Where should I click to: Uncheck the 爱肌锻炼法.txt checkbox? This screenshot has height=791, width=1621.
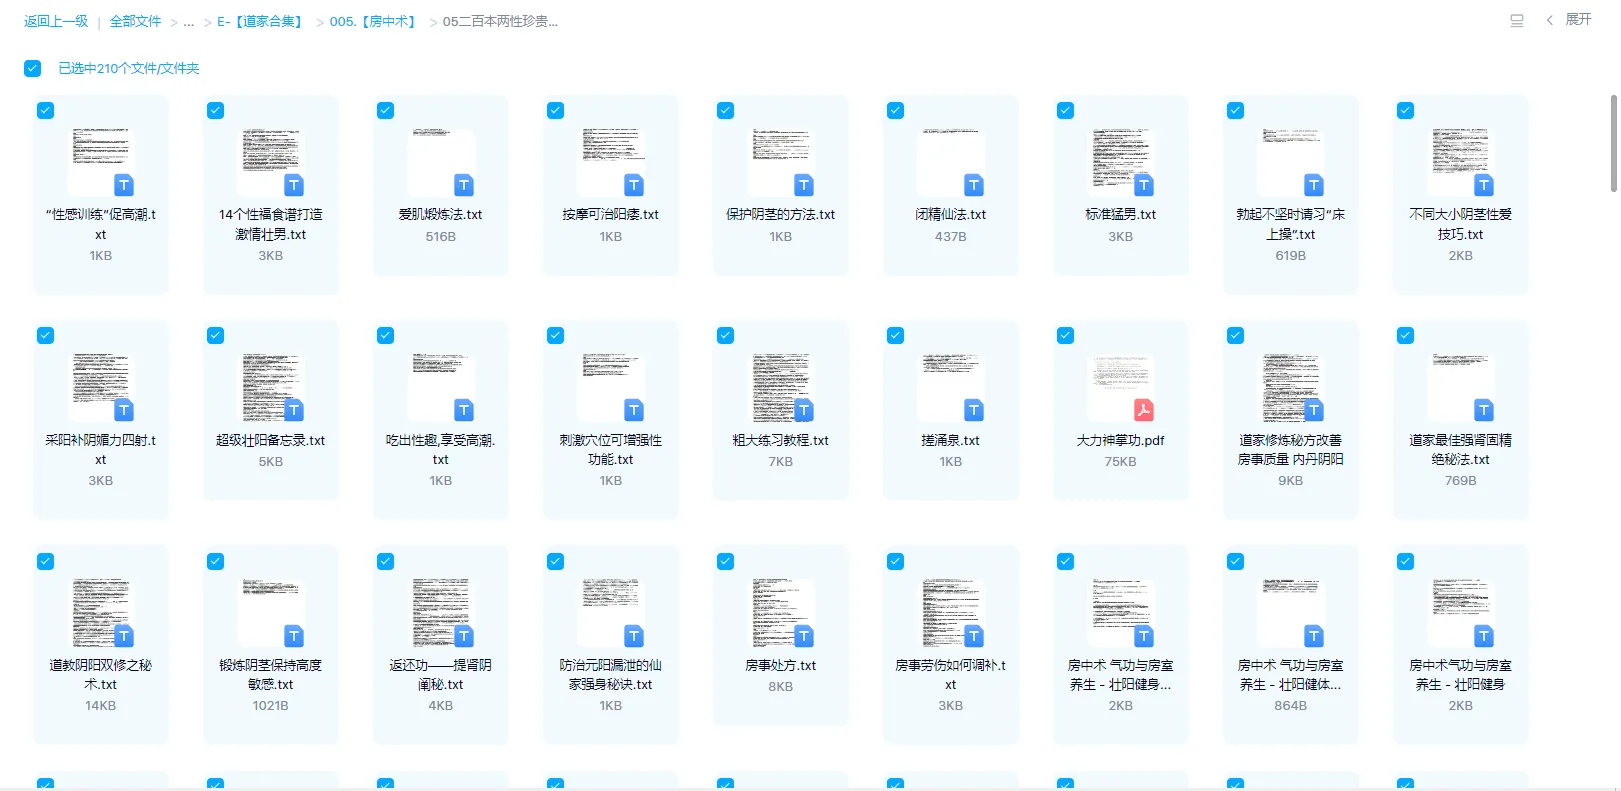pos(385,111)
